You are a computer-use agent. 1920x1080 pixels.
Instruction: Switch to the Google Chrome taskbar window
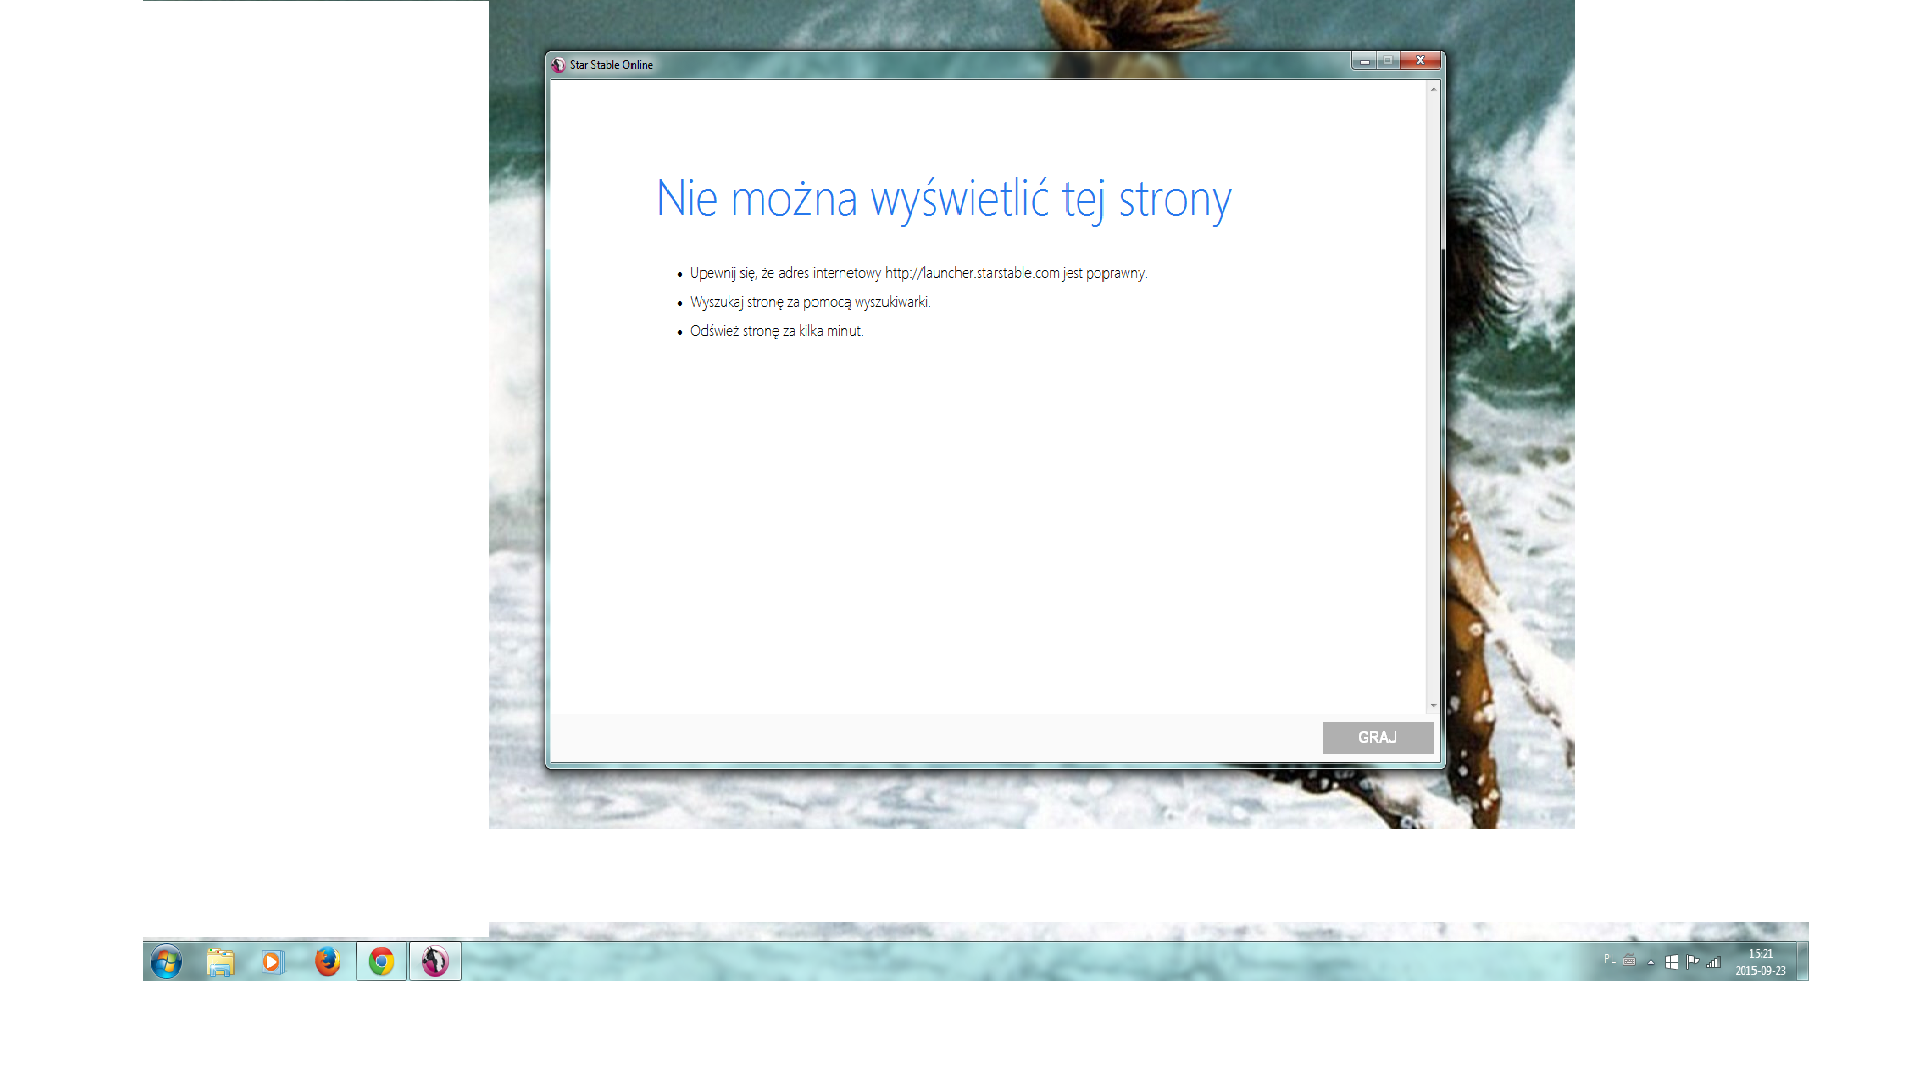pyautogui.click(x=381, y=962)
